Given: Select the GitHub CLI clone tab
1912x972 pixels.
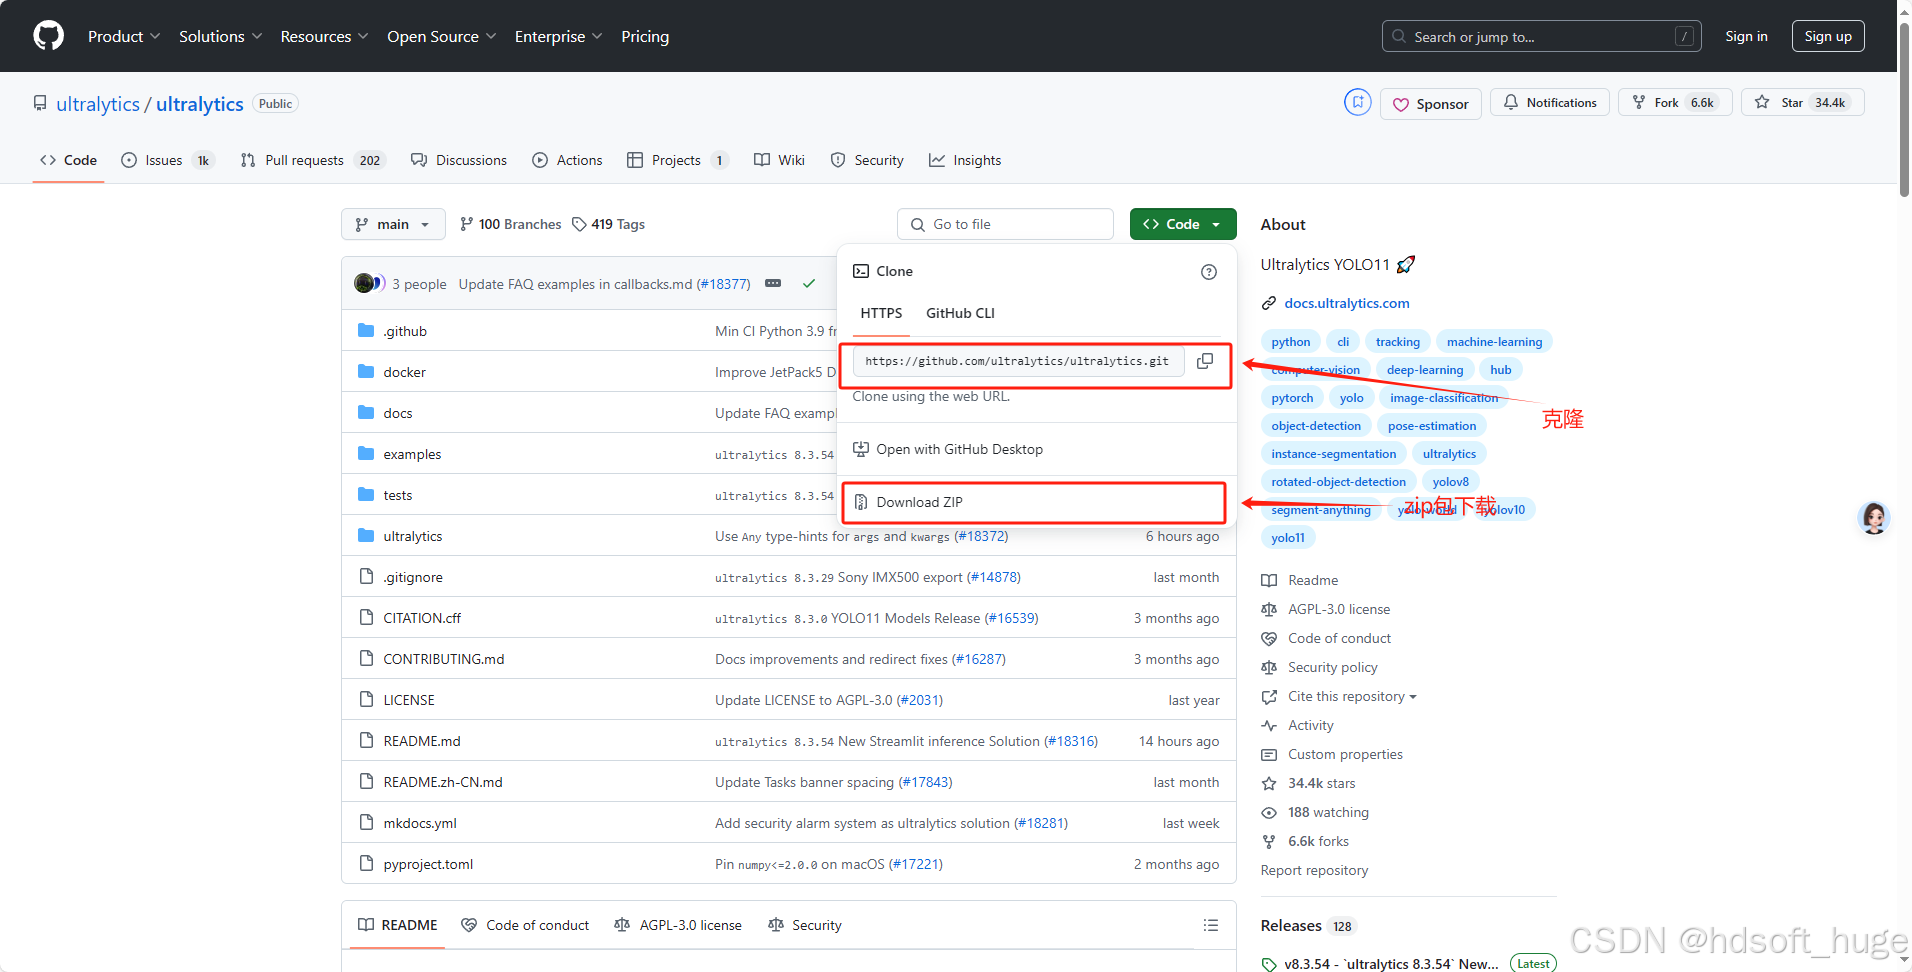Looking at the screenshot, I should coord(960,313).
